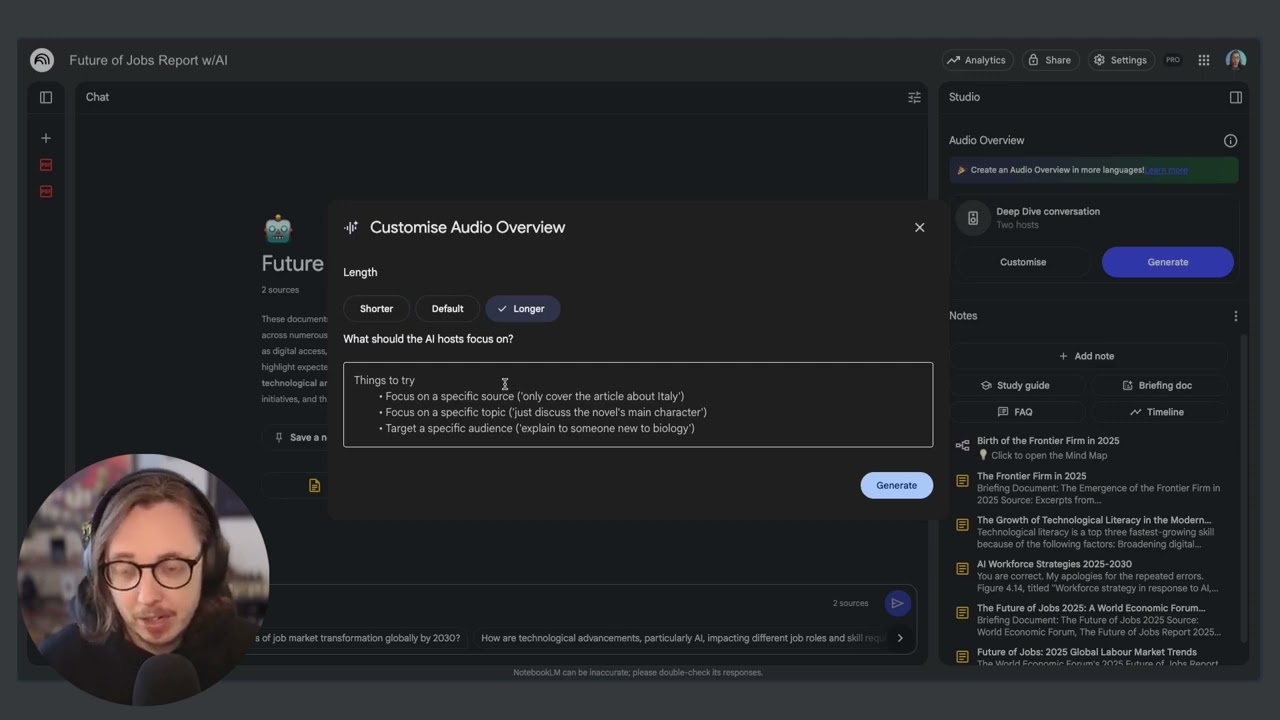Viewport: 1280px width, 720px height.
Task: Click Customise in the Studio panel
Action: tap(1023, 262)
